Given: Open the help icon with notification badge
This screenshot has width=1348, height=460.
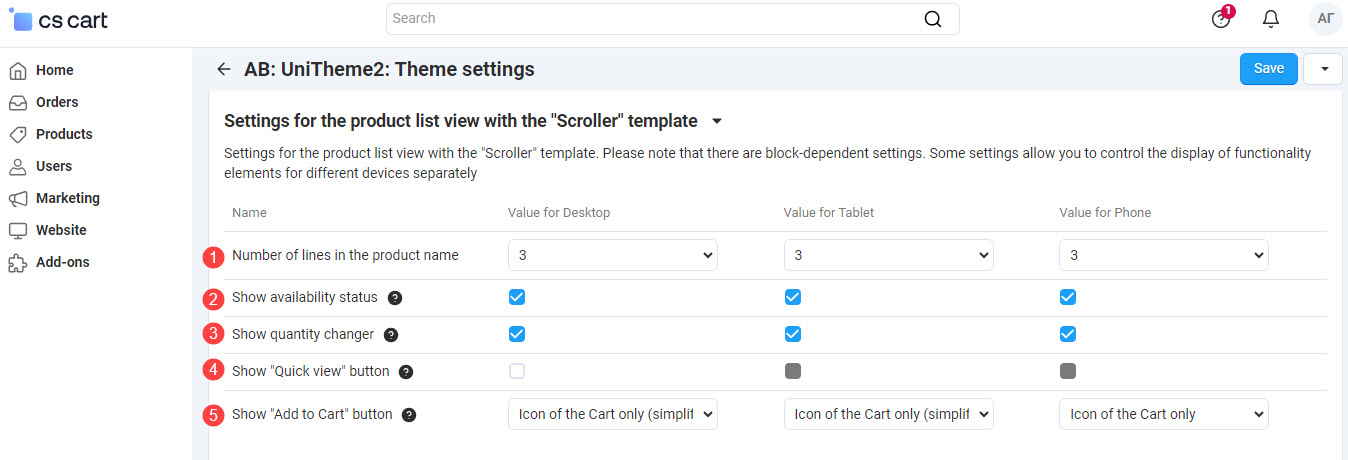Looking at the screenshot, I should 1221,18.
